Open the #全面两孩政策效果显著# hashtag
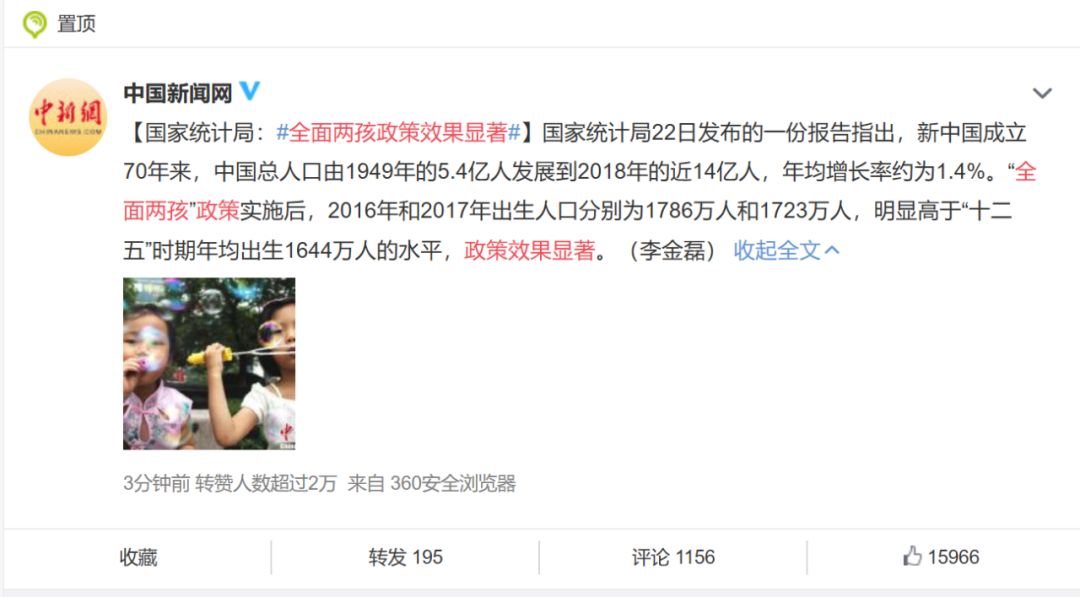Screen dimensions: 1080x597 tap(398, 132)
